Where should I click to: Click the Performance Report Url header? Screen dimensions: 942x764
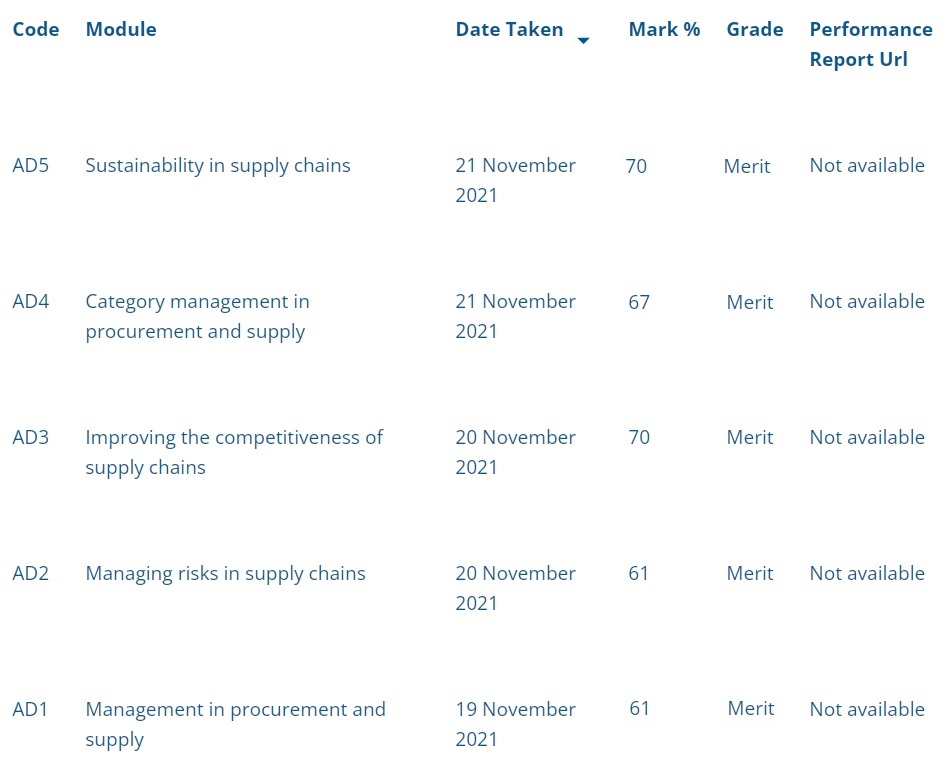point(871,44)
